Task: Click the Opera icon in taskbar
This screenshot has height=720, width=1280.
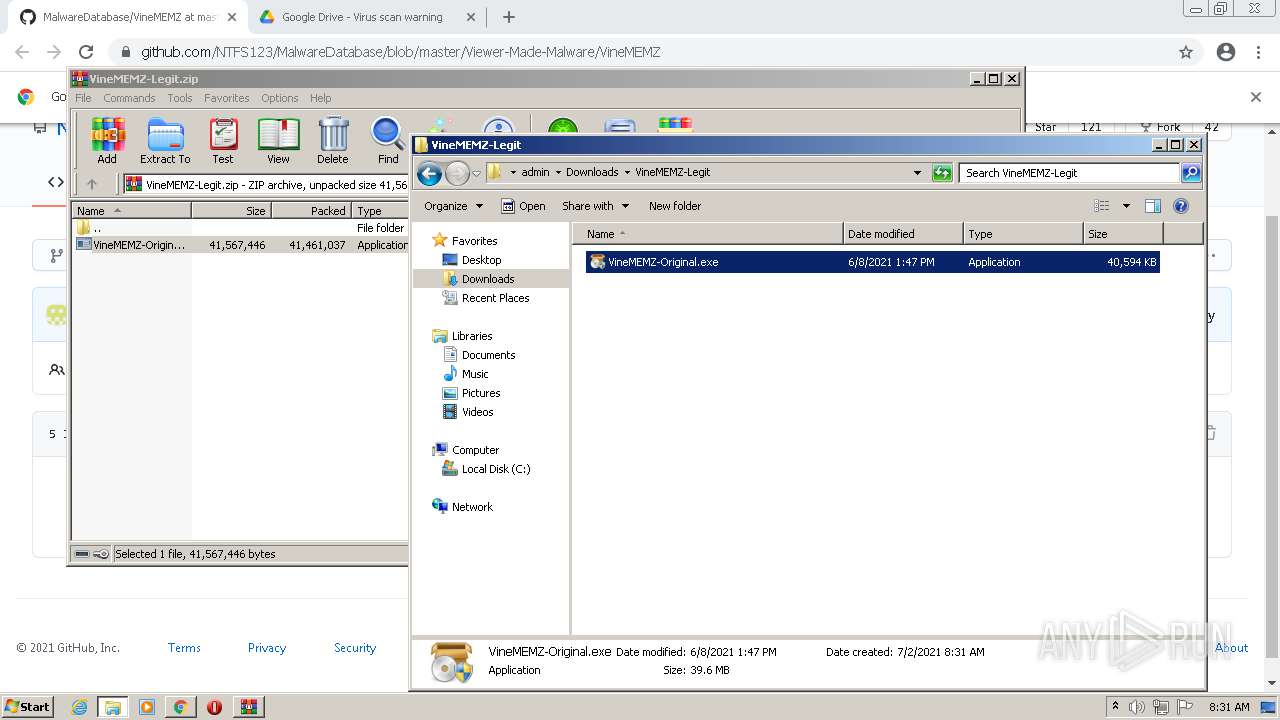Action: click(214, 707)
